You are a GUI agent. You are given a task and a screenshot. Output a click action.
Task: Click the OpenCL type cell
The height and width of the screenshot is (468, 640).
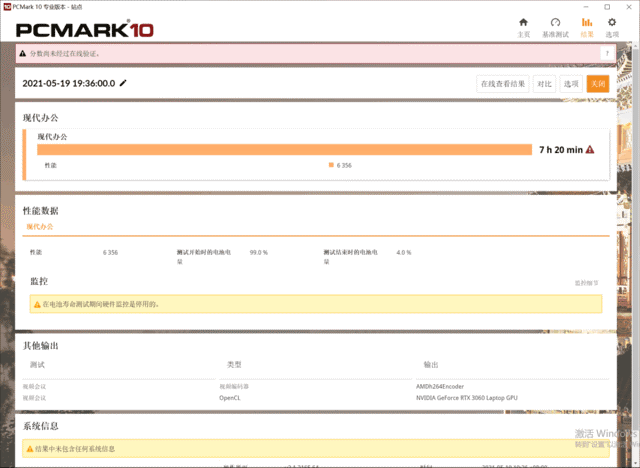point(230,398)
